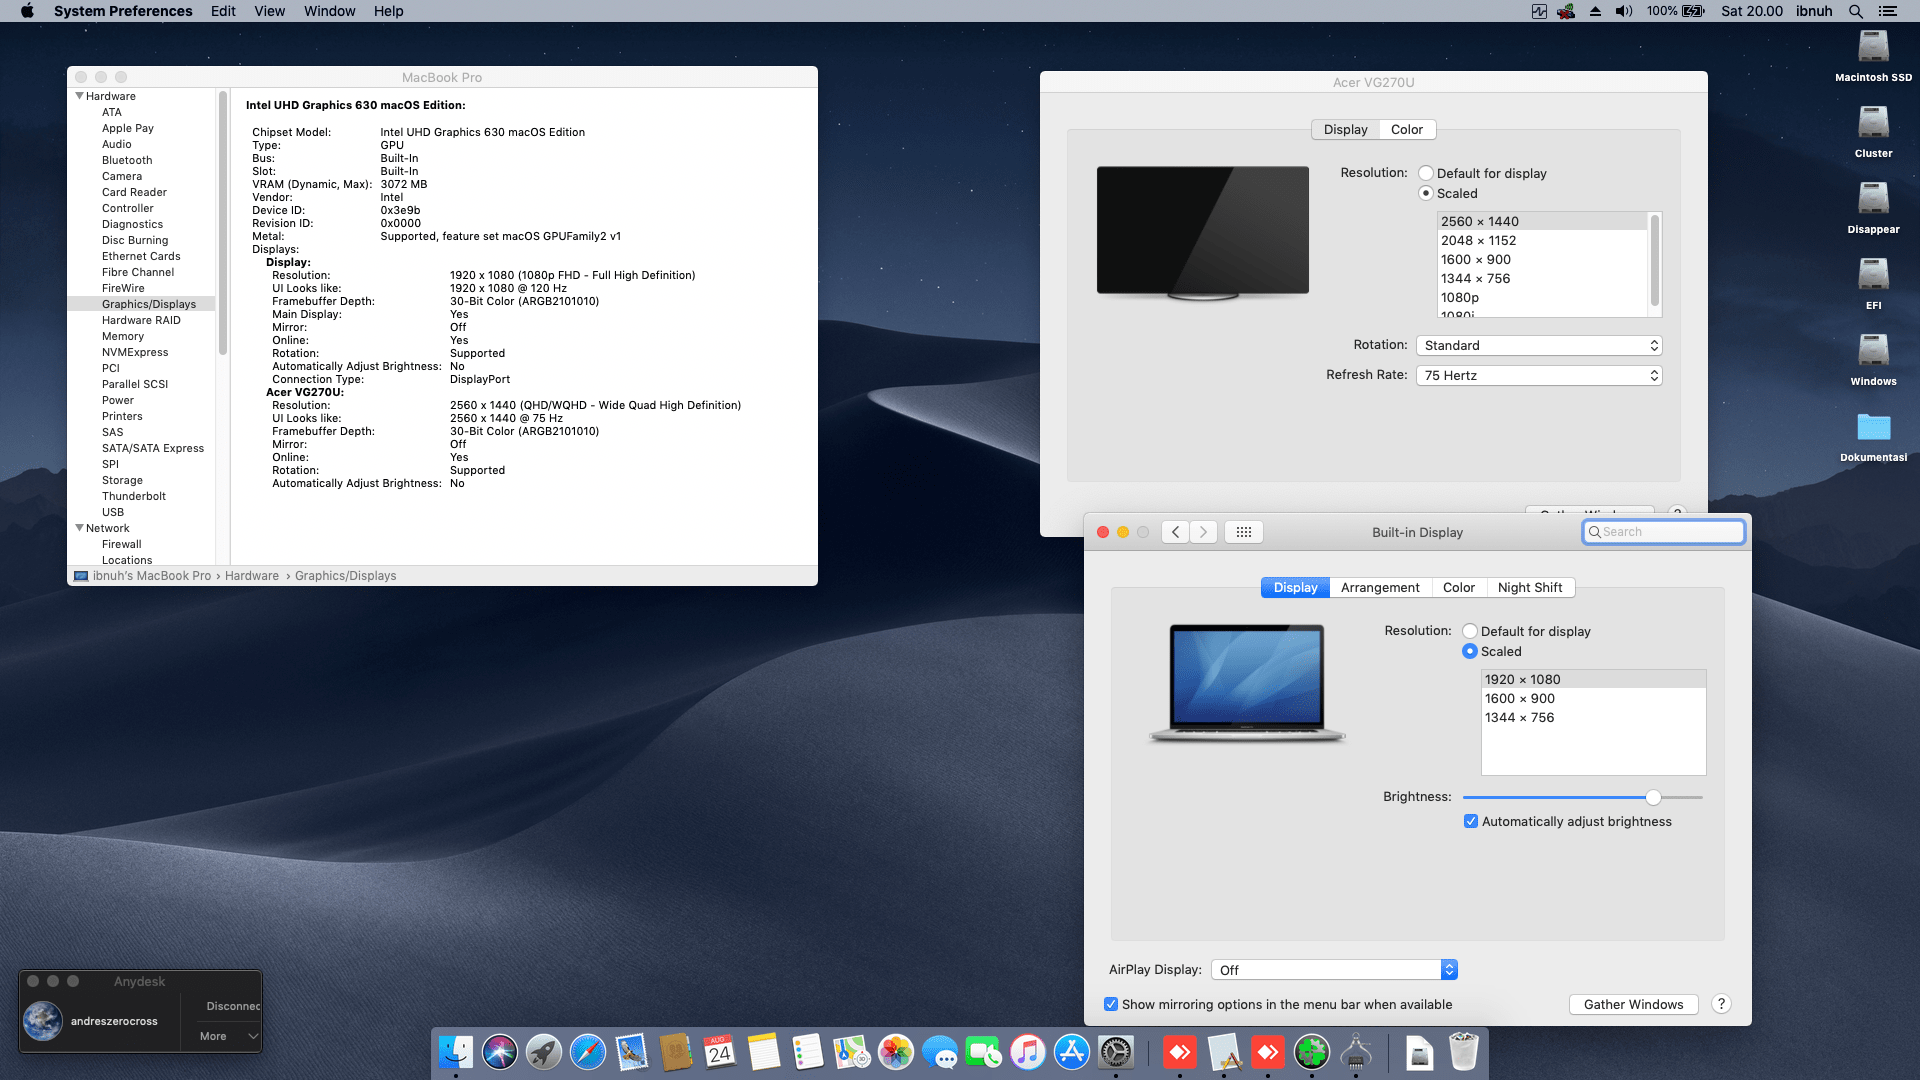Screen dimensions: 1920x1080
Task: Go forward in System Preferences
Action: point(1204,532)
